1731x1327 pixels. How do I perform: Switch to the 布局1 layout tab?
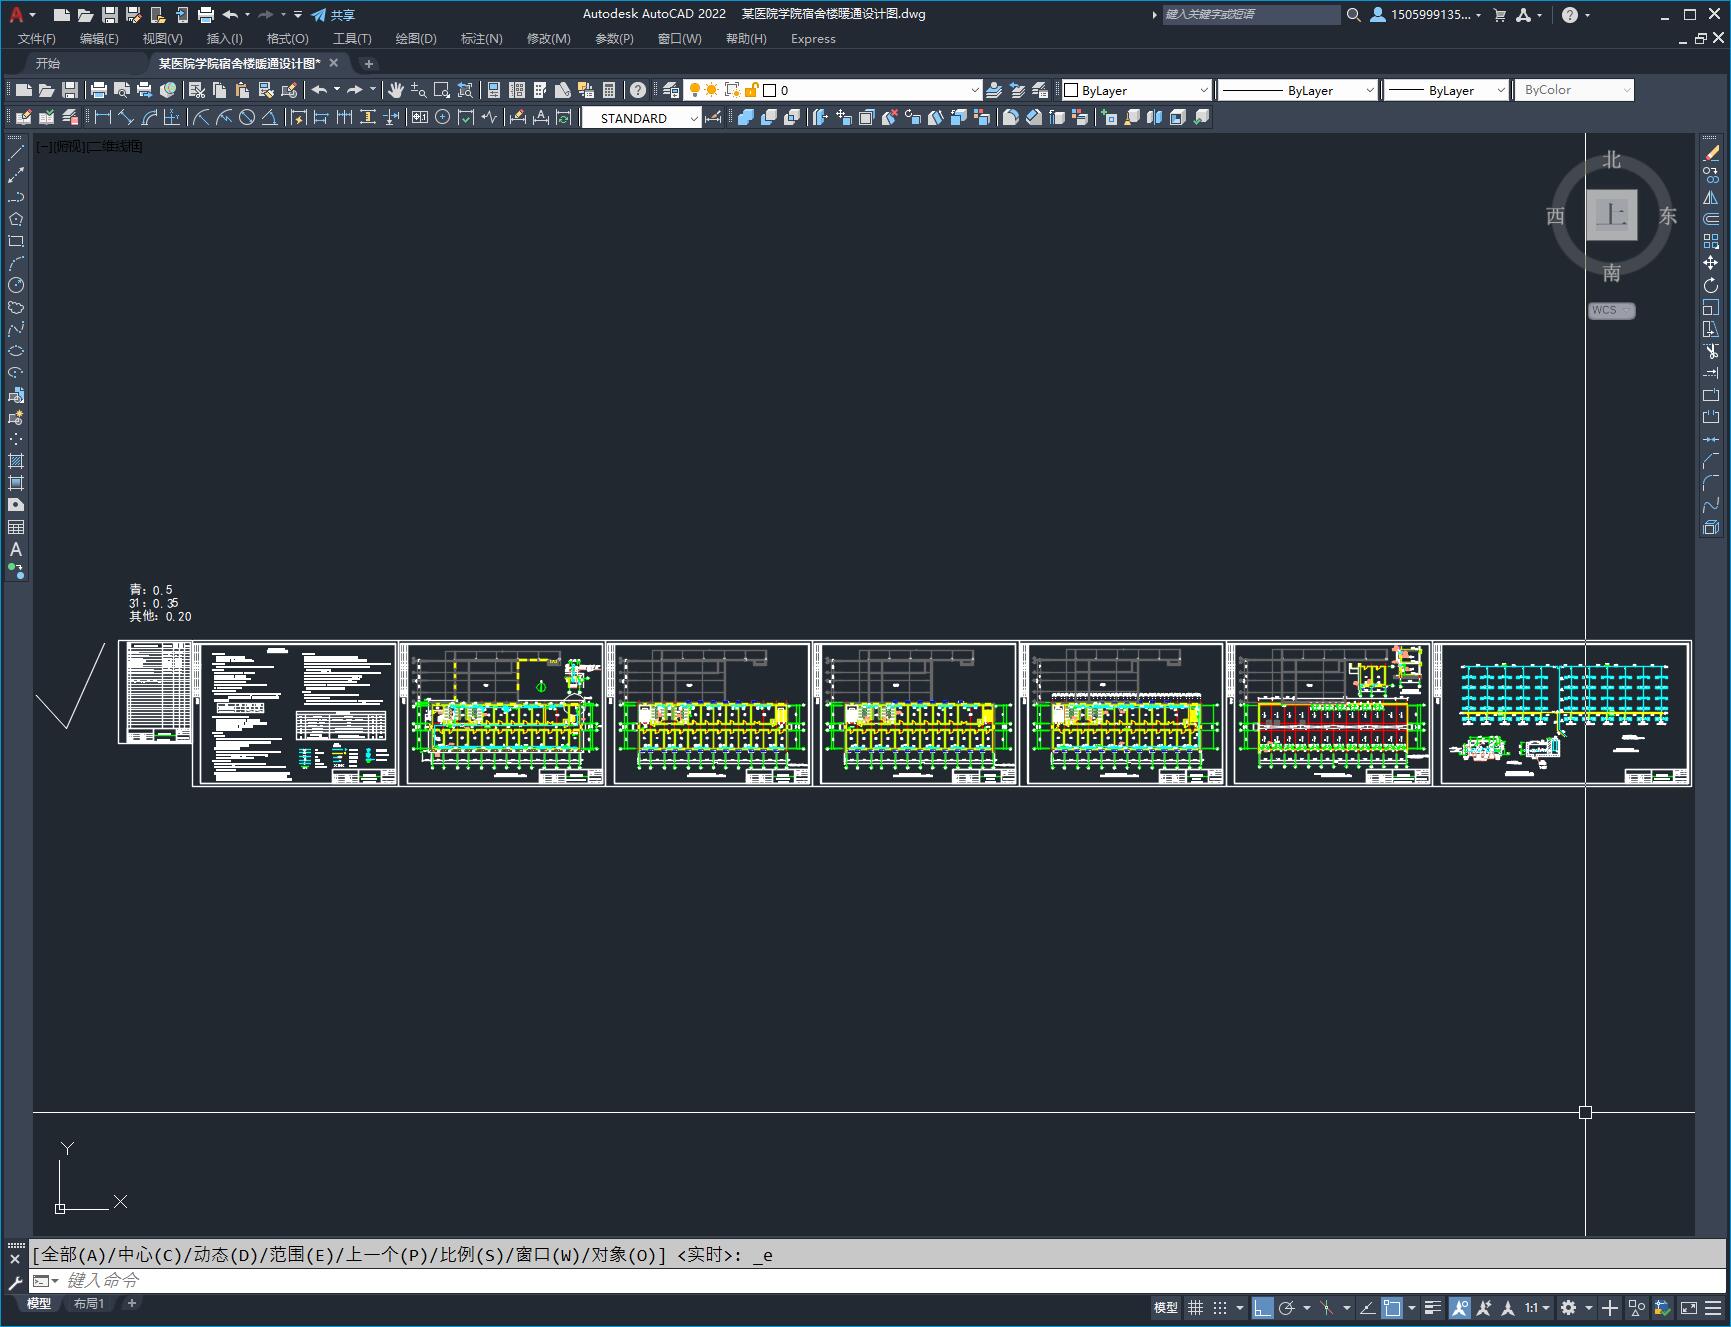(89, 1303)
